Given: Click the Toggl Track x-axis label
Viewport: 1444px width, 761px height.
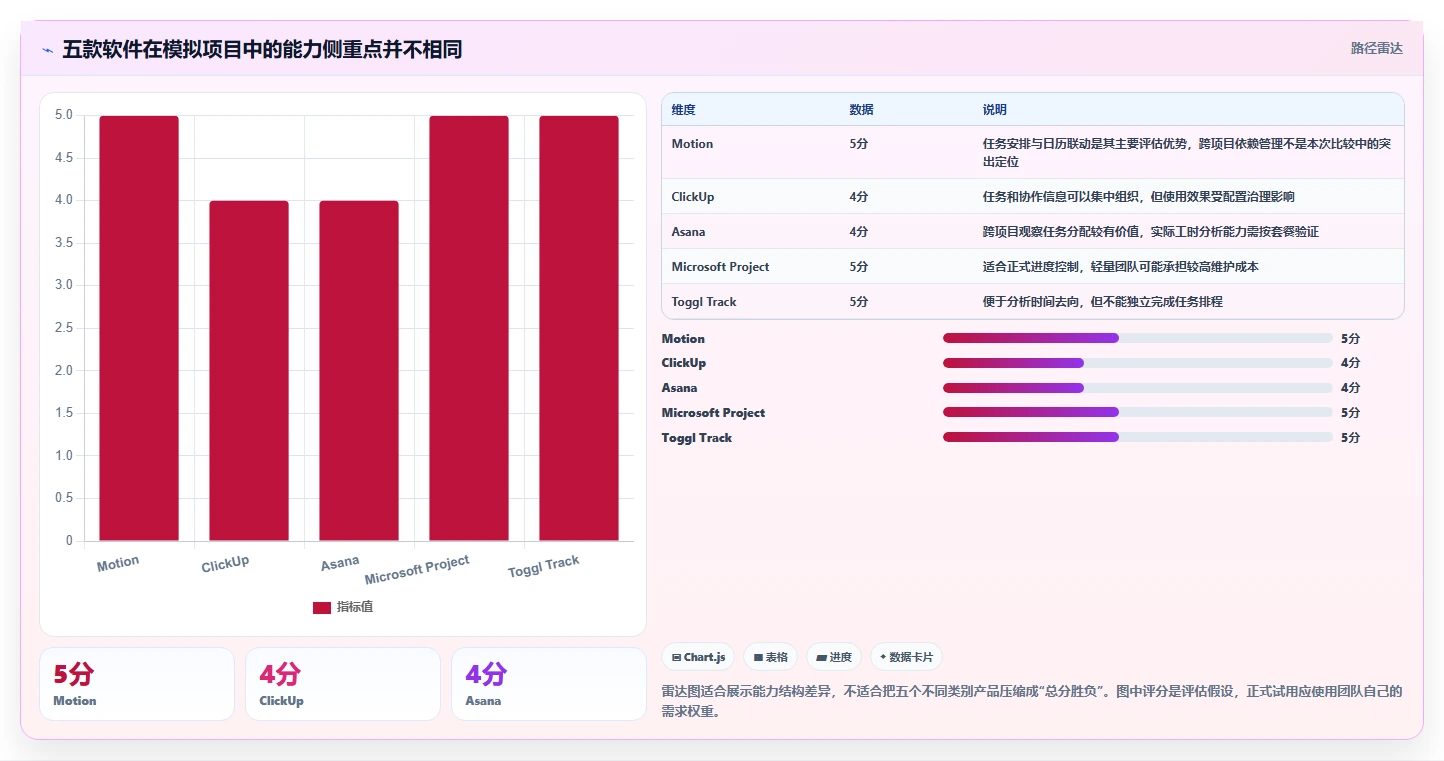Looking at the screenshot, I should point(544,566).
